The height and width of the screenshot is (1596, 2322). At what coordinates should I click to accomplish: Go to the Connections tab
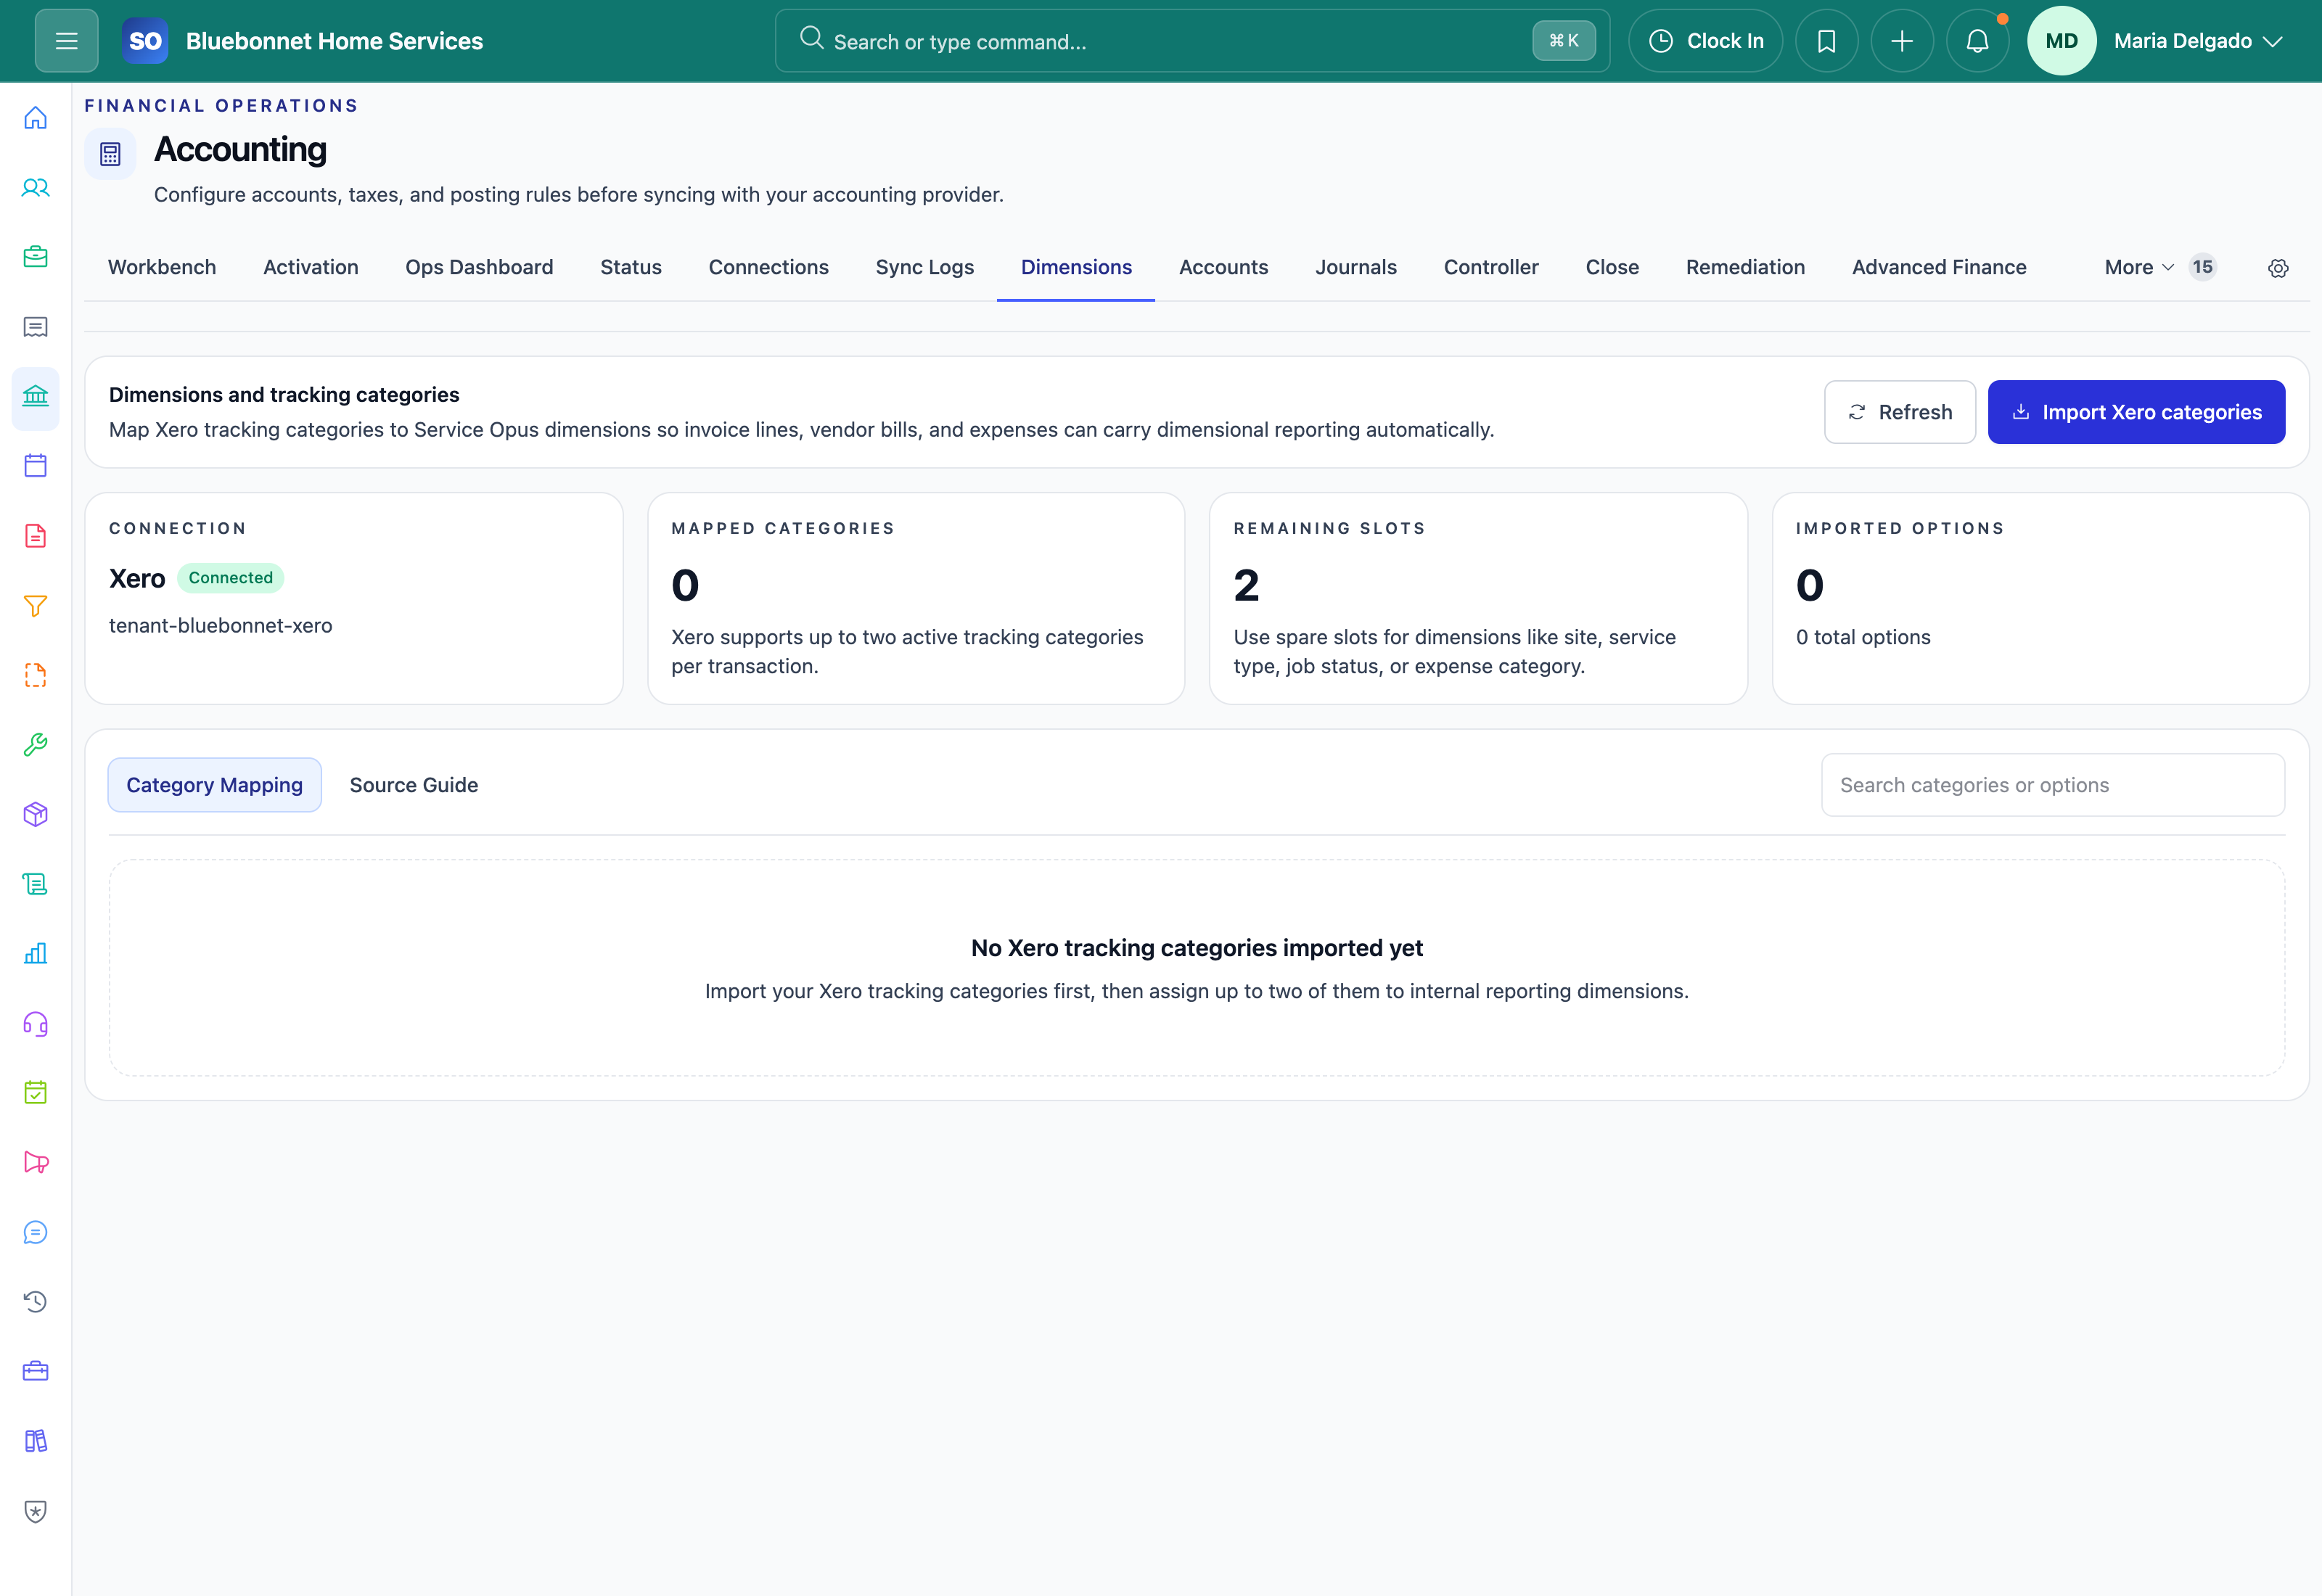click(769, 267)
